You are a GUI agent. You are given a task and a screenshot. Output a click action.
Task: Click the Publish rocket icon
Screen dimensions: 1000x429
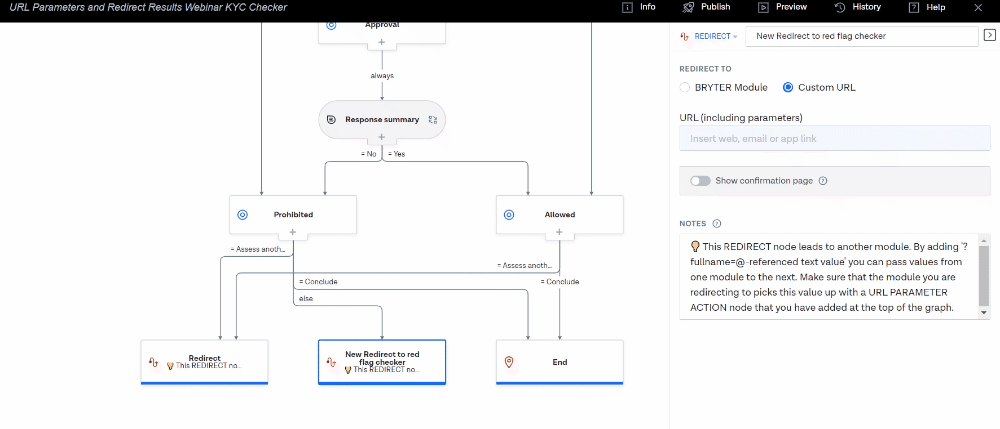click(688, 7)
